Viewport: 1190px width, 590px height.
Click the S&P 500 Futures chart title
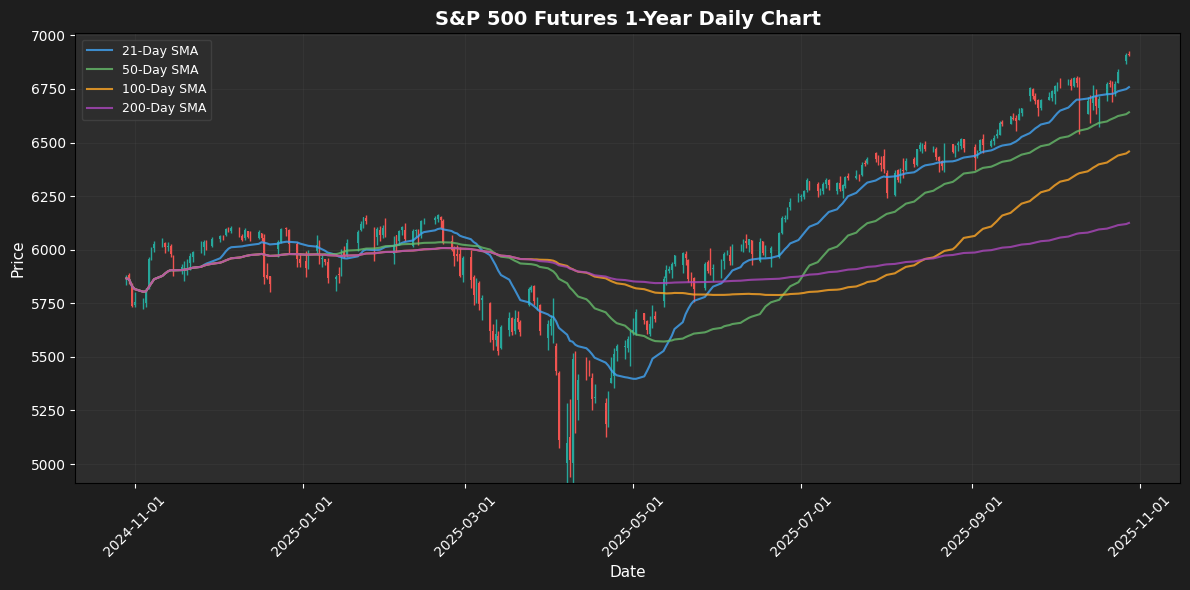click(x=627, y=19)
